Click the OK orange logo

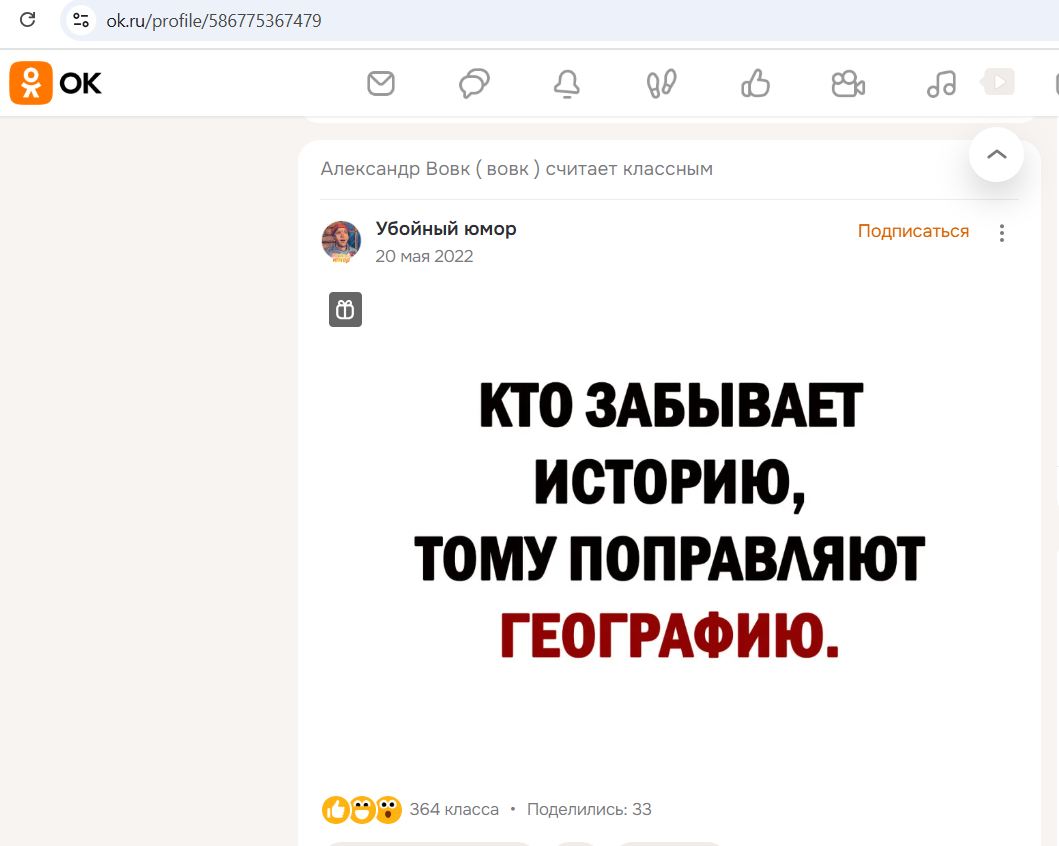pyautogui.click(x=56, y=83)
